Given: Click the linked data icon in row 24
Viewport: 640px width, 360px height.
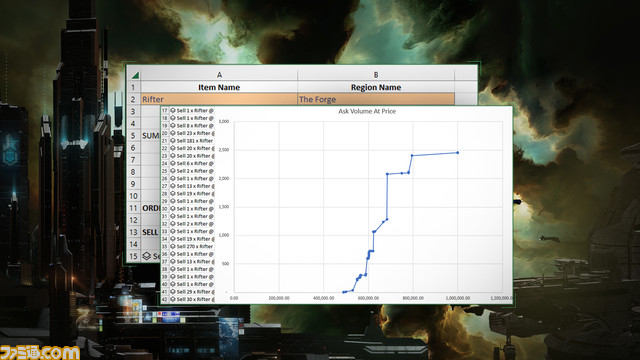Looking at the screenshot, I should point(173,163).
